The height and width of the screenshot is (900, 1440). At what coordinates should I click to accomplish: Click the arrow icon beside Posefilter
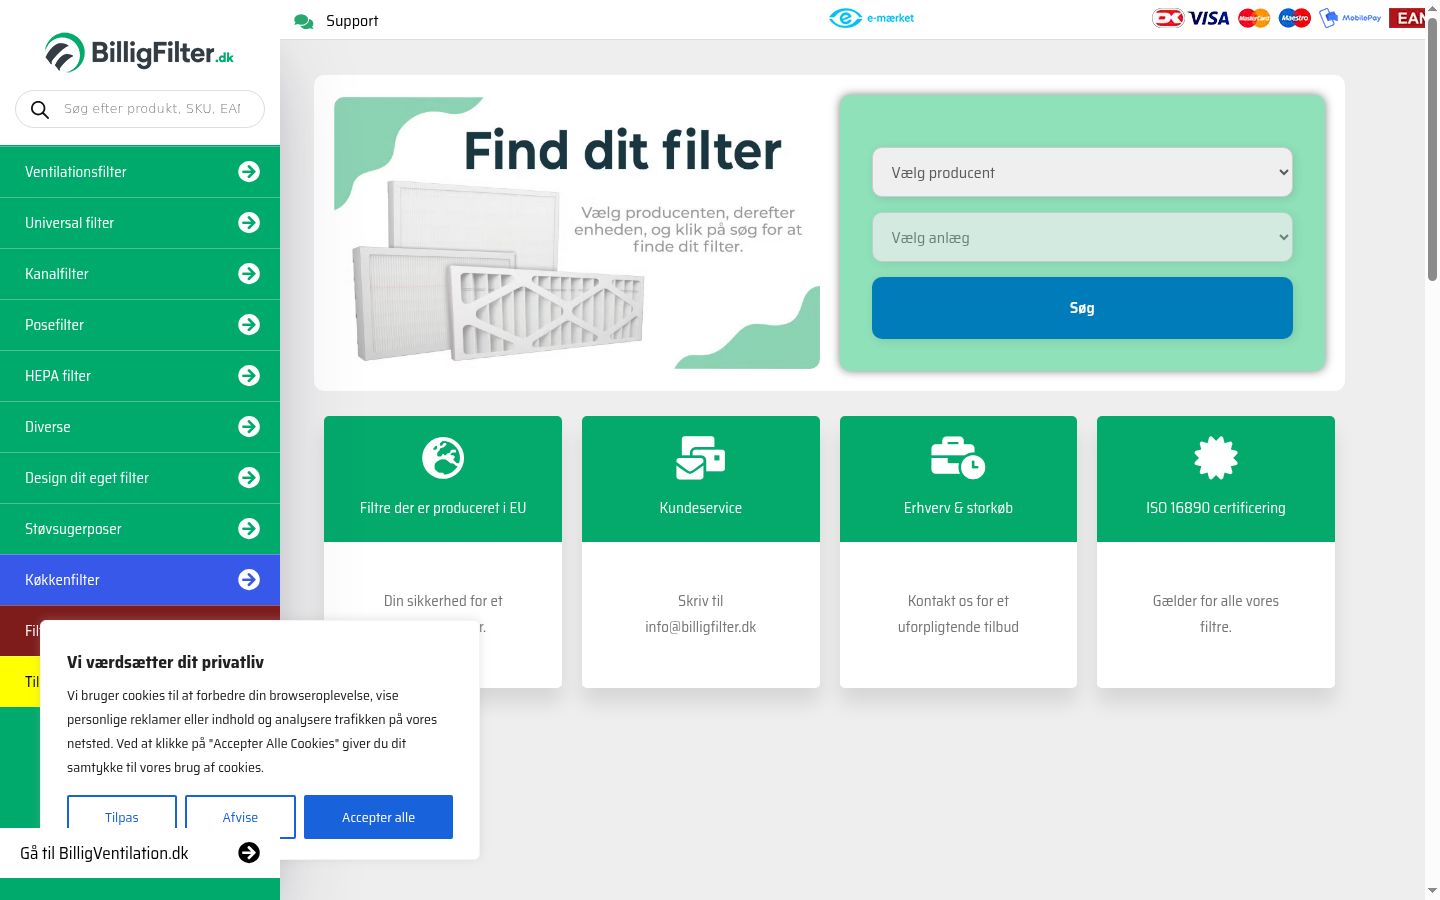[x=249, y=325]
